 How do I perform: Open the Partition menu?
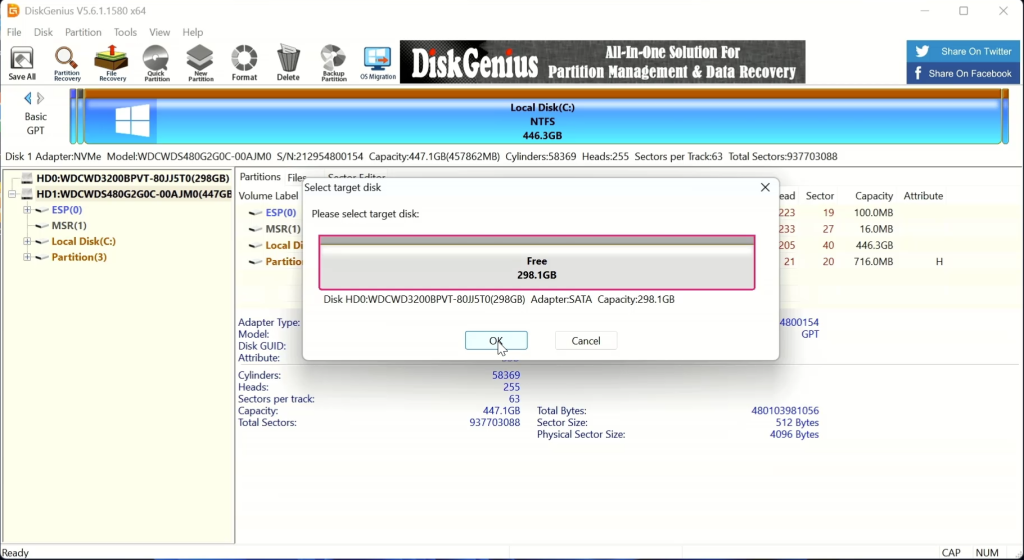83,33
